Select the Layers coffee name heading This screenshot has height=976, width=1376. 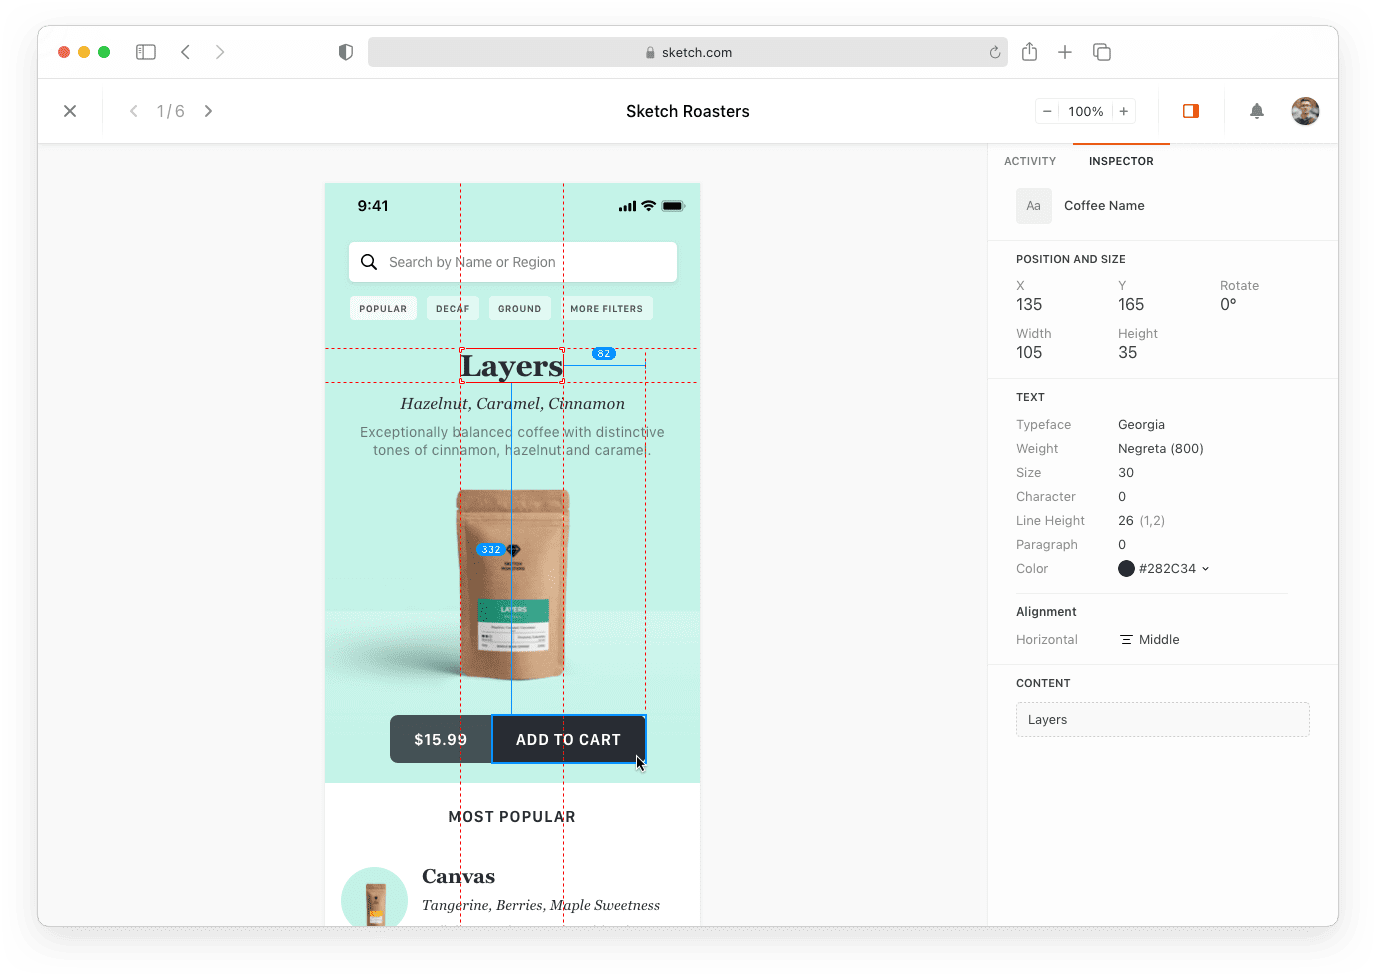coord(512,366)
